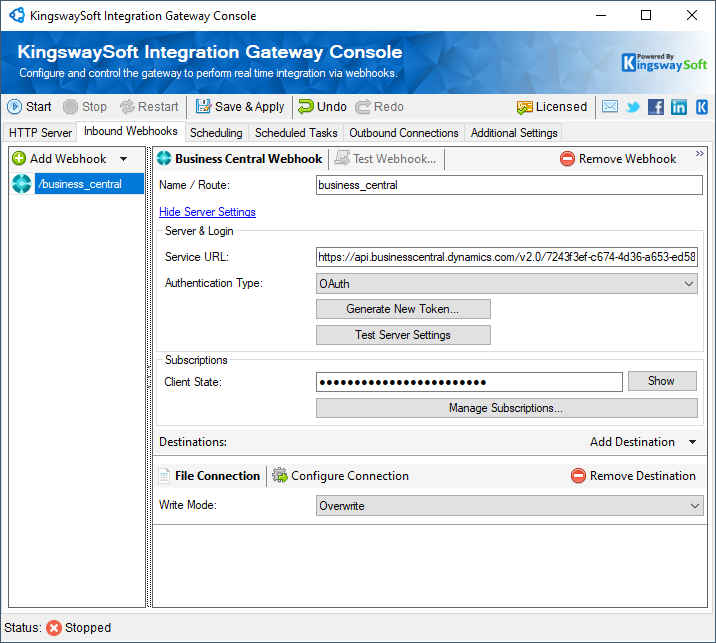
Task: Click the Configure Connection gear icon
Action: click(x=279, y=475)
